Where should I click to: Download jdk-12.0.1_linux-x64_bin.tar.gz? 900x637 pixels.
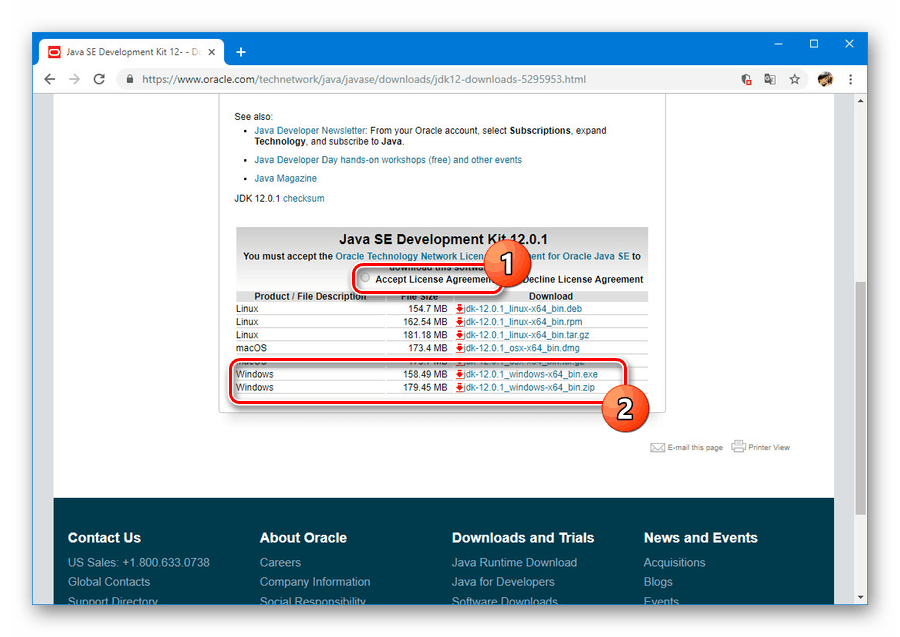point(526,335)
